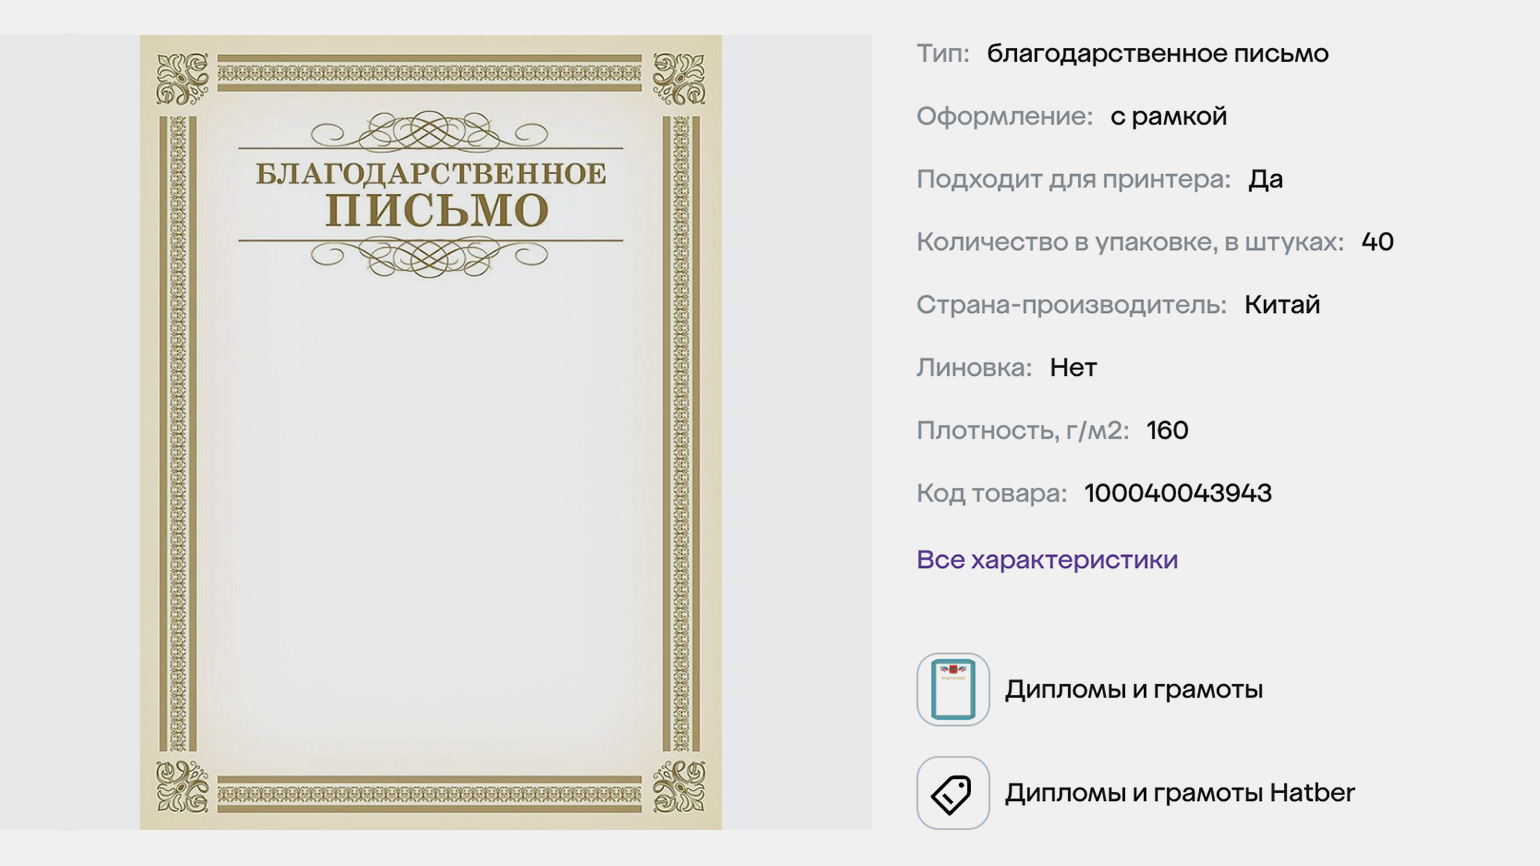Click the 'Тип' value благодарственное письмо
The width and height of the screenshot is (1540, 866).
(1158, 54)
